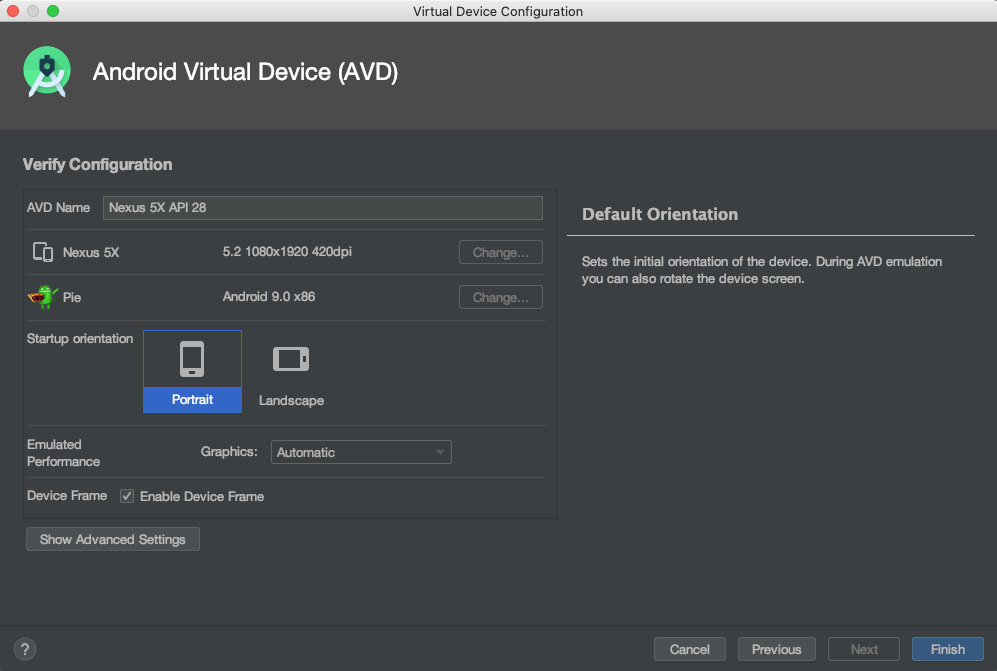The width and height of the screenshot is (997, 671).
Task: Disable the Enable Device Frame checkbox
Action: tap(127, 496)
